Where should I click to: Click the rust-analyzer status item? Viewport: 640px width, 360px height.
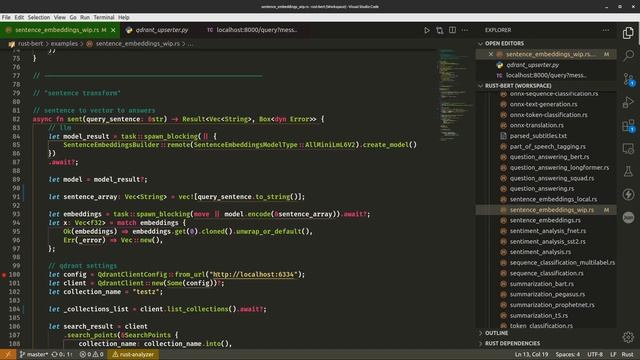(x=133, y=354)
